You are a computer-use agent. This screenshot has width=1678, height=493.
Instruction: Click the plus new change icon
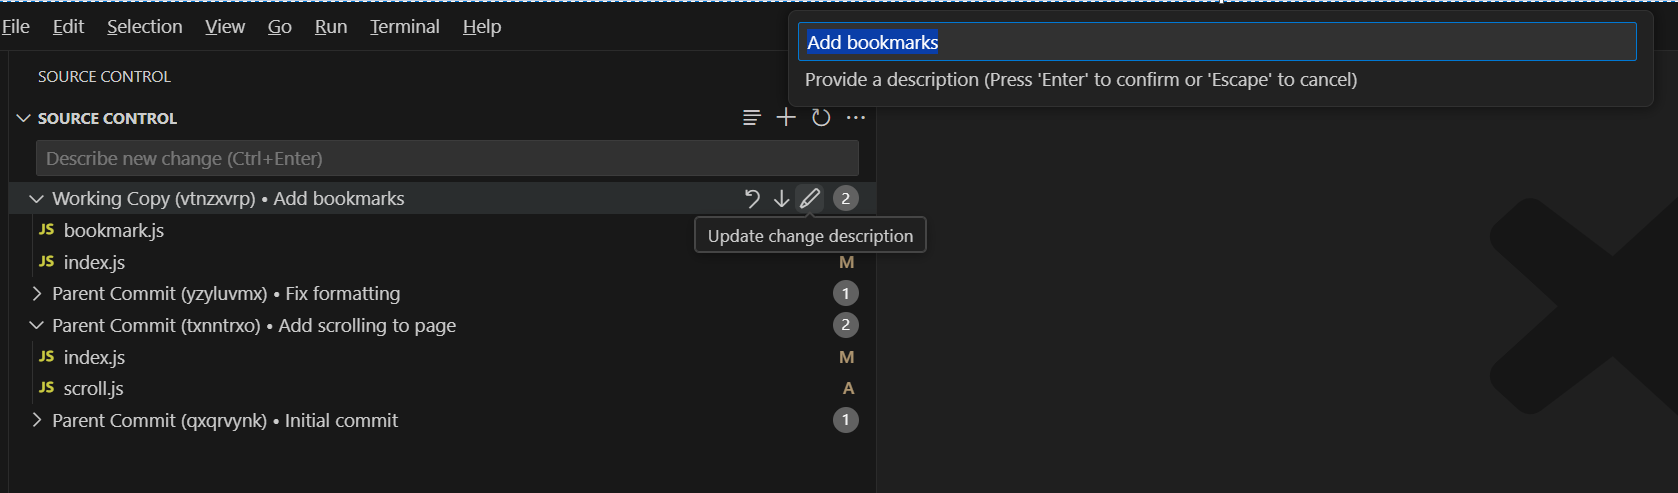click(x=787, y=118)
